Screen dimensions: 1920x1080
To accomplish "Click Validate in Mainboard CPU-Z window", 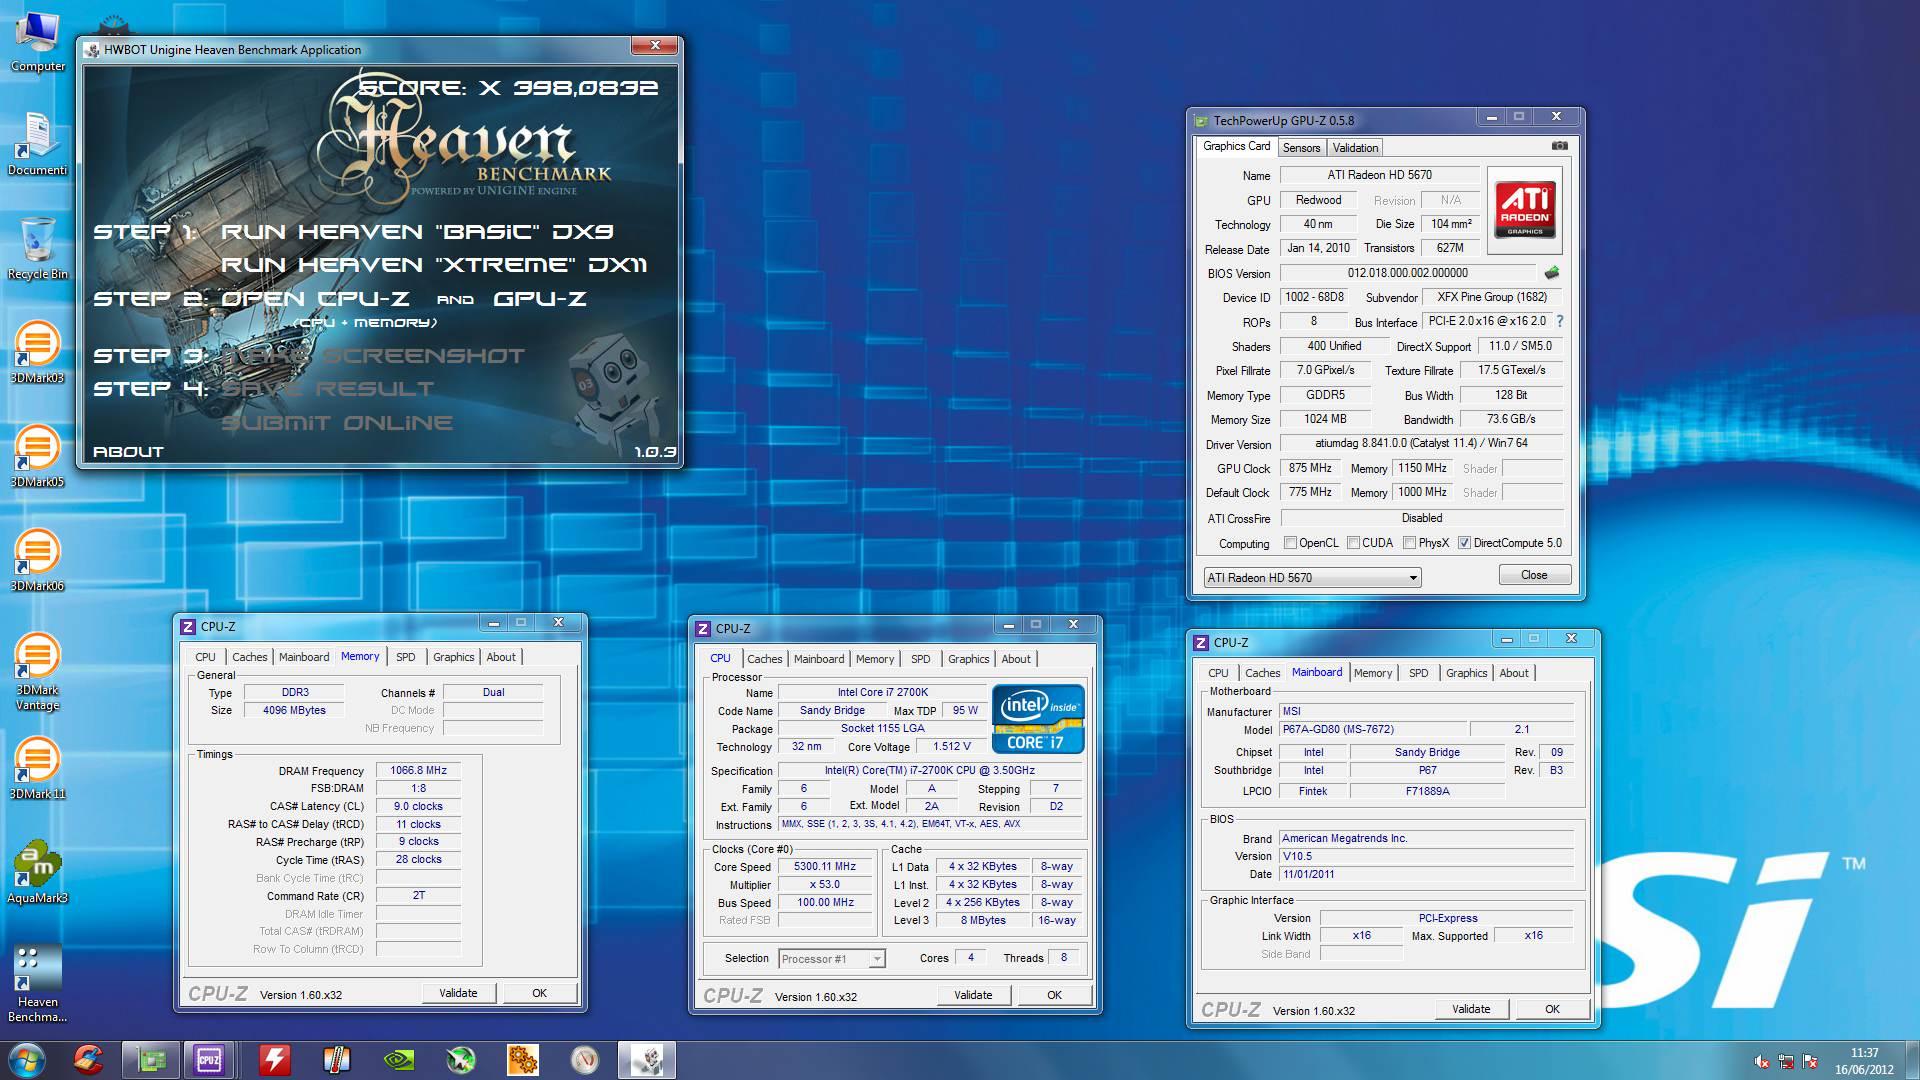I will tap(1471, 1009).
